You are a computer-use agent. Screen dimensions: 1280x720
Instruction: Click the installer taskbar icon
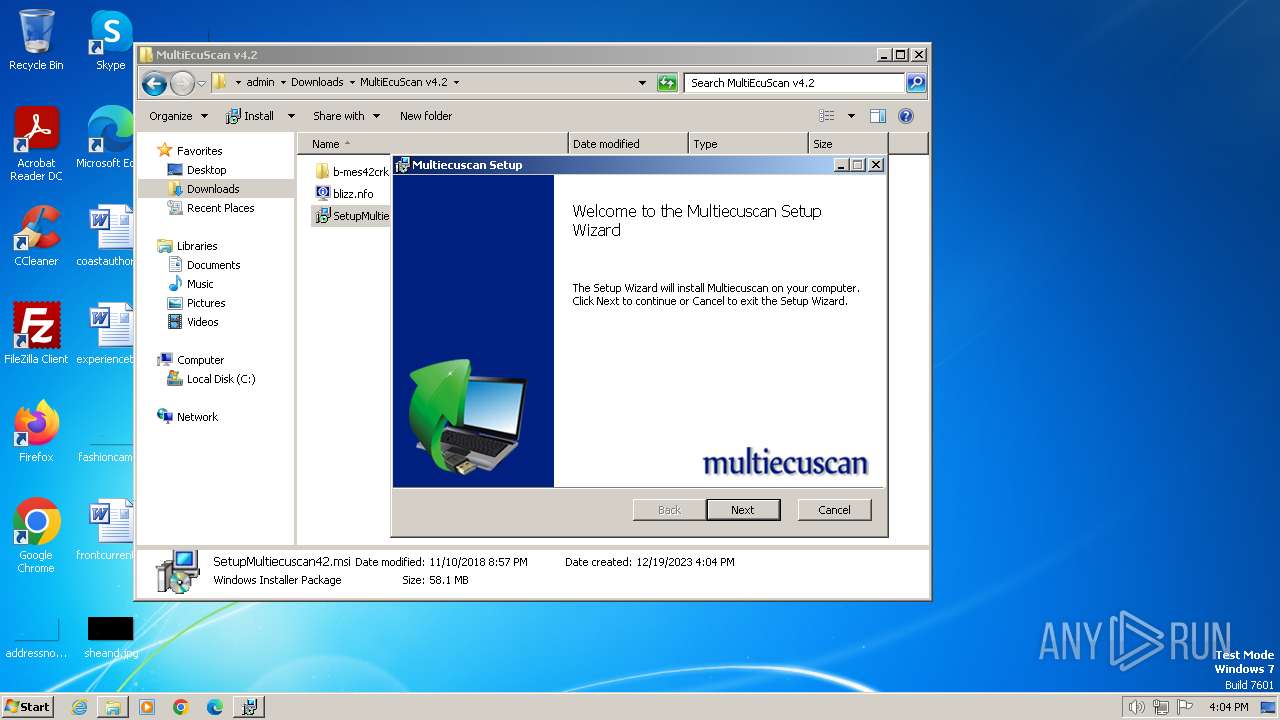pyautogui.click(x=249, y=707)
